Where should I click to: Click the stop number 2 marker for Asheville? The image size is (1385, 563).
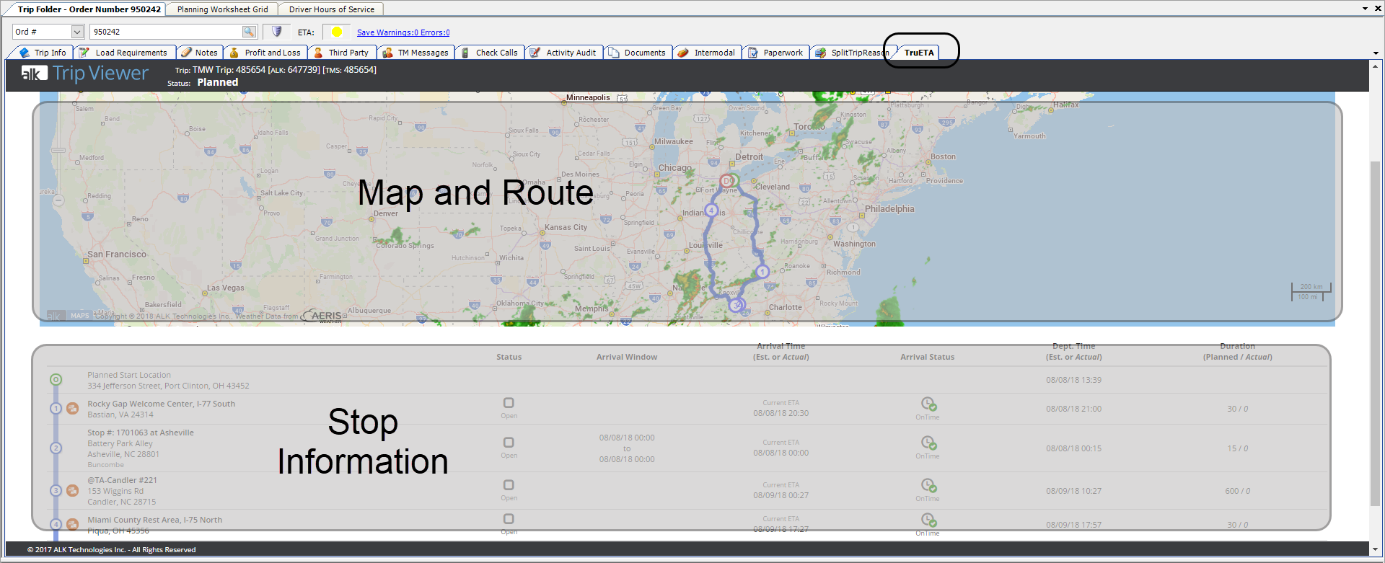56,448
